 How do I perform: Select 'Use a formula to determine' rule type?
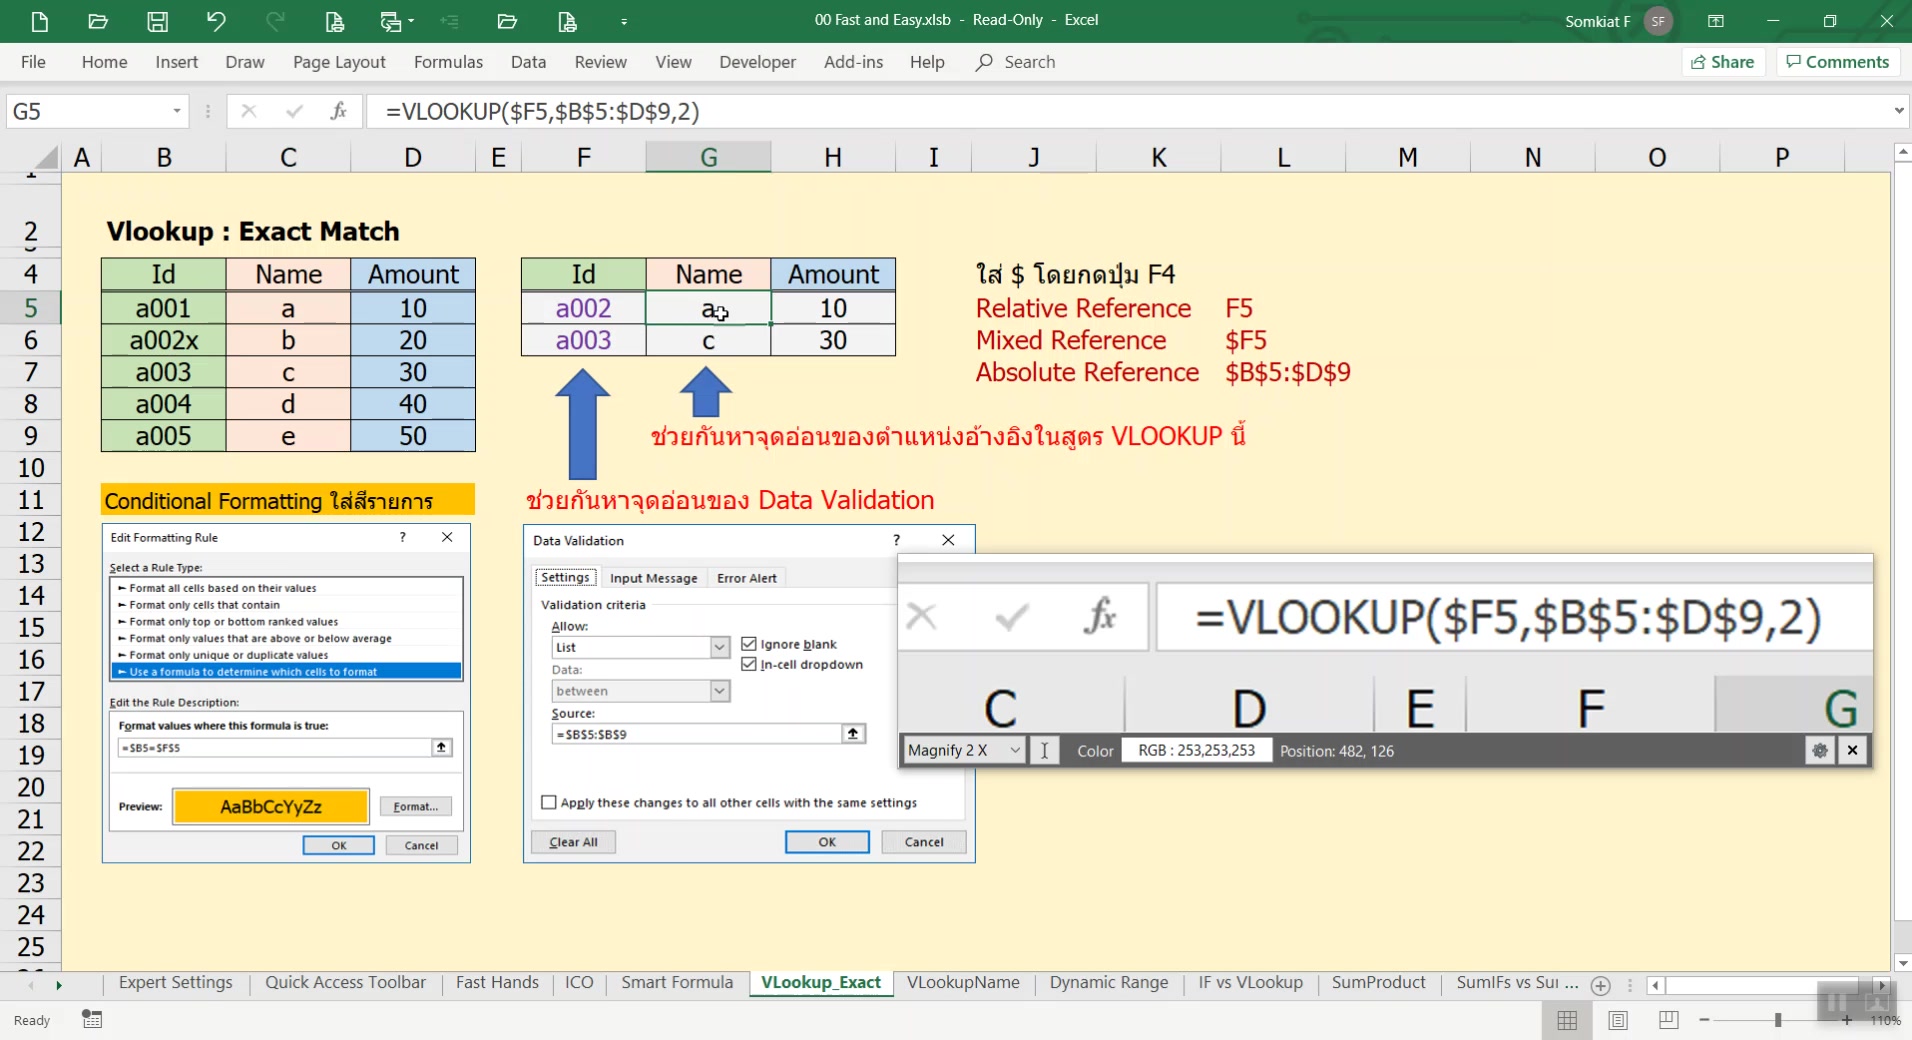(287, 672)
